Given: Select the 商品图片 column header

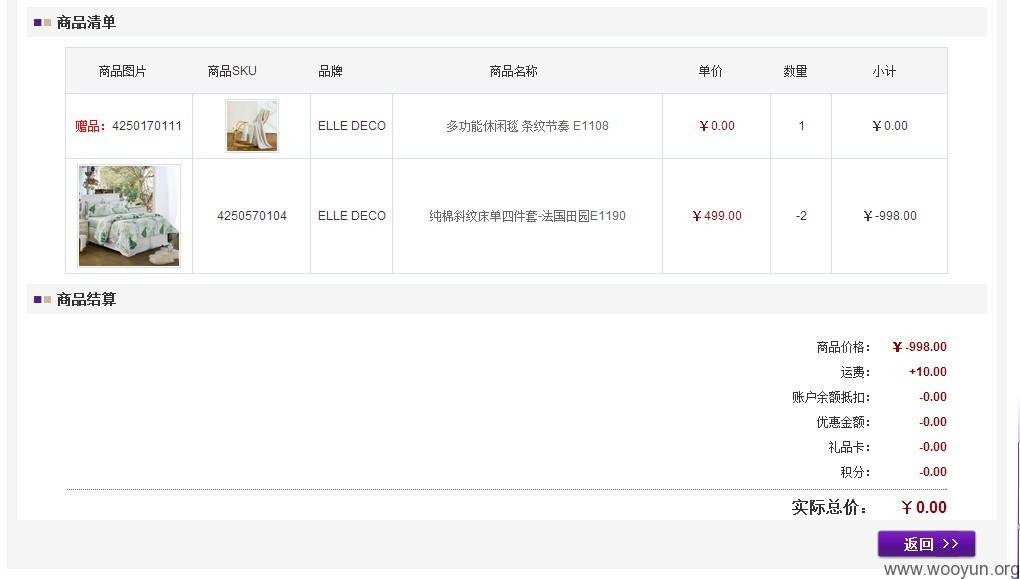Looking at the screenshot, I should tap(122, 71).
